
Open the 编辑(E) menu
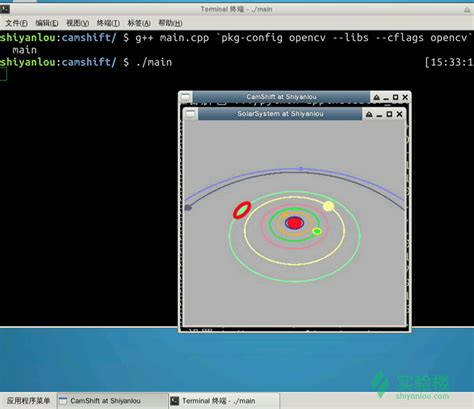pos(47,23)
